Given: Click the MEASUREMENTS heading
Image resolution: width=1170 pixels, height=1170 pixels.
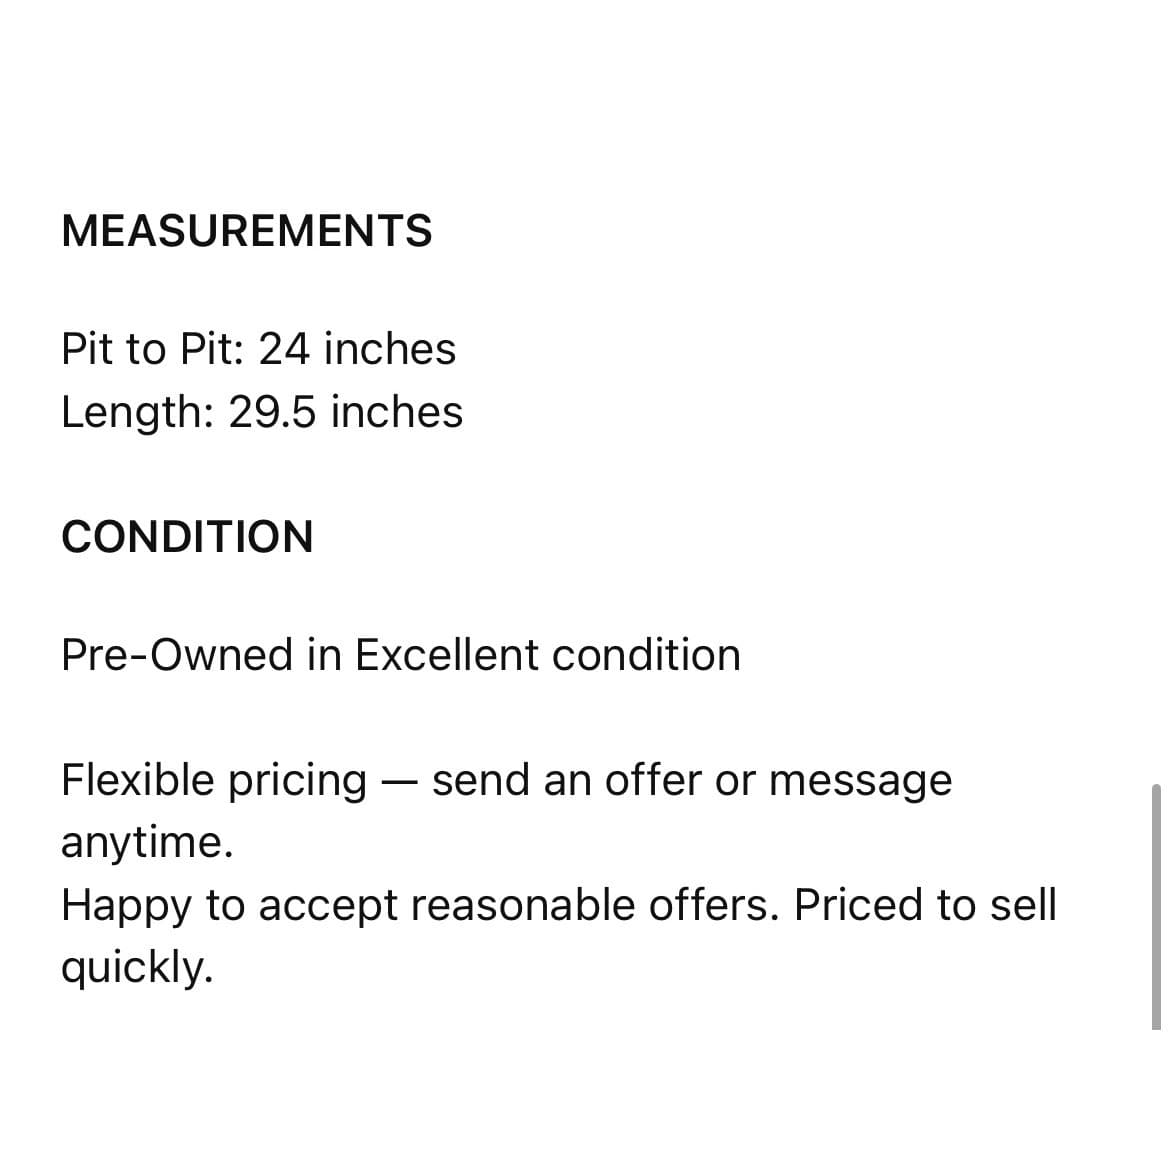Looking at the screenshot, I should tap(247, 230).
